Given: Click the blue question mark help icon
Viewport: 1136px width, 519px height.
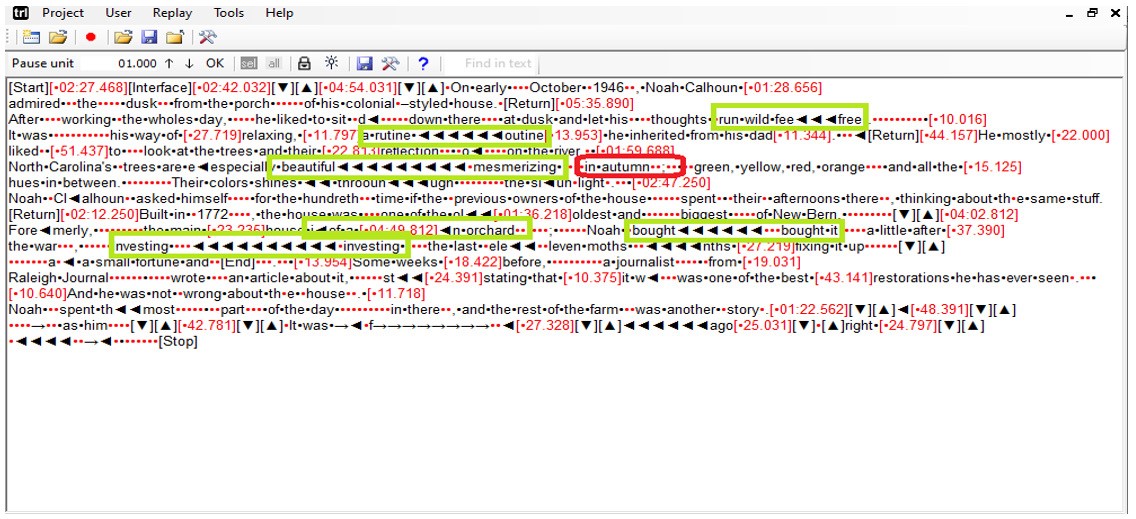Looking at the screenshot, I should (423, 63).
